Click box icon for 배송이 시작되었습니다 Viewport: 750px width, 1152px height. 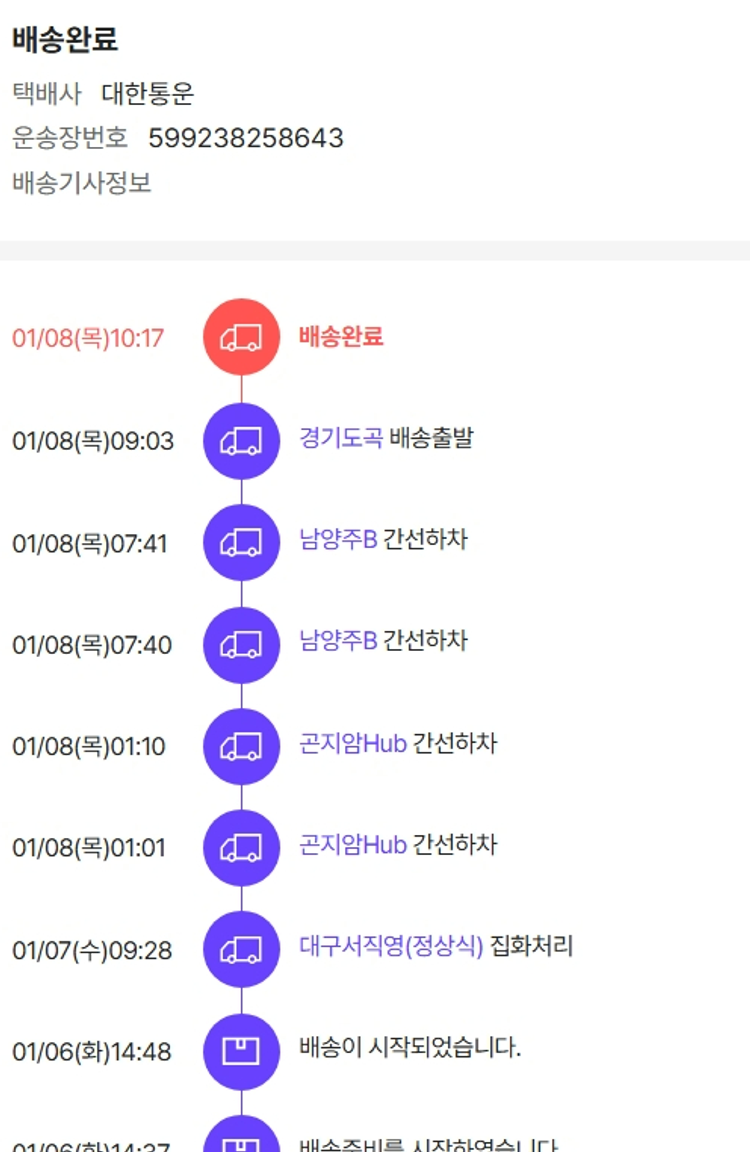point(241,1051)
